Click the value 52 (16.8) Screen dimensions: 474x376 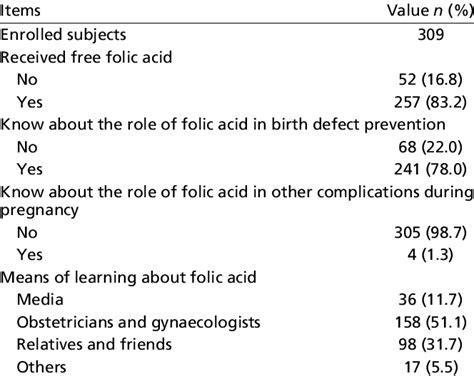(430, 80)
